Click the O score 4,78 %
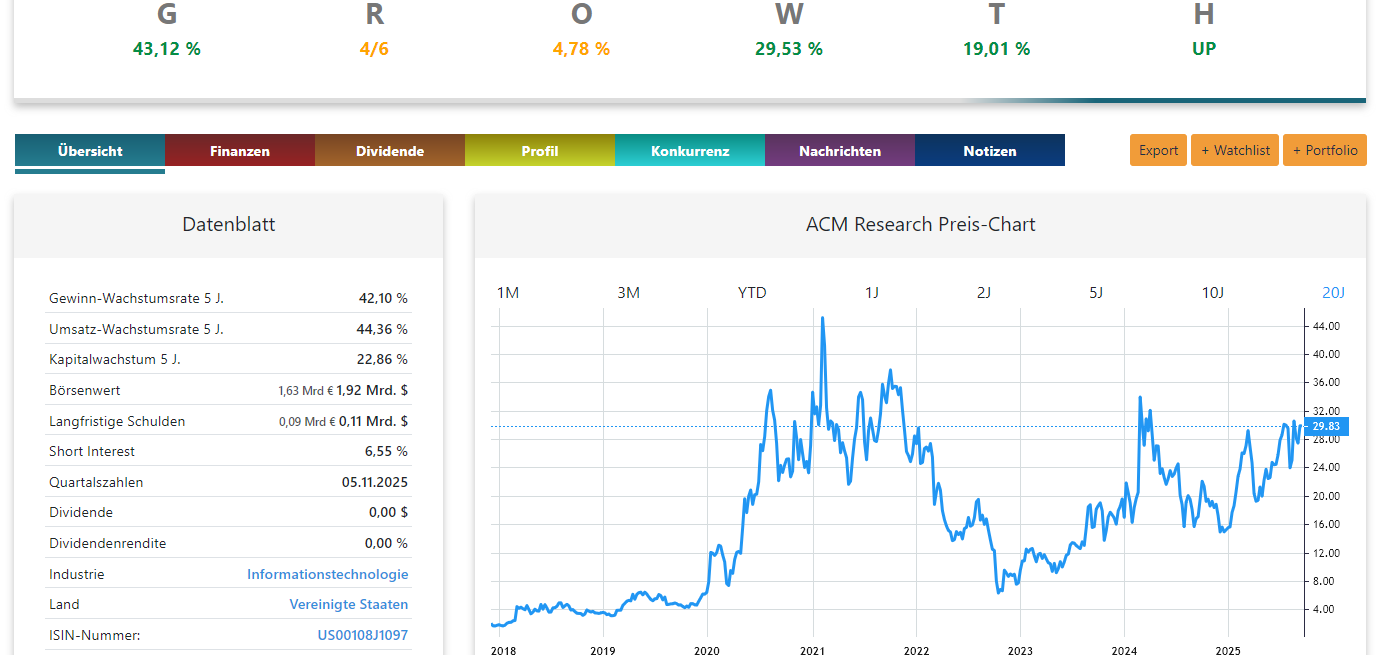 (581, 48)
